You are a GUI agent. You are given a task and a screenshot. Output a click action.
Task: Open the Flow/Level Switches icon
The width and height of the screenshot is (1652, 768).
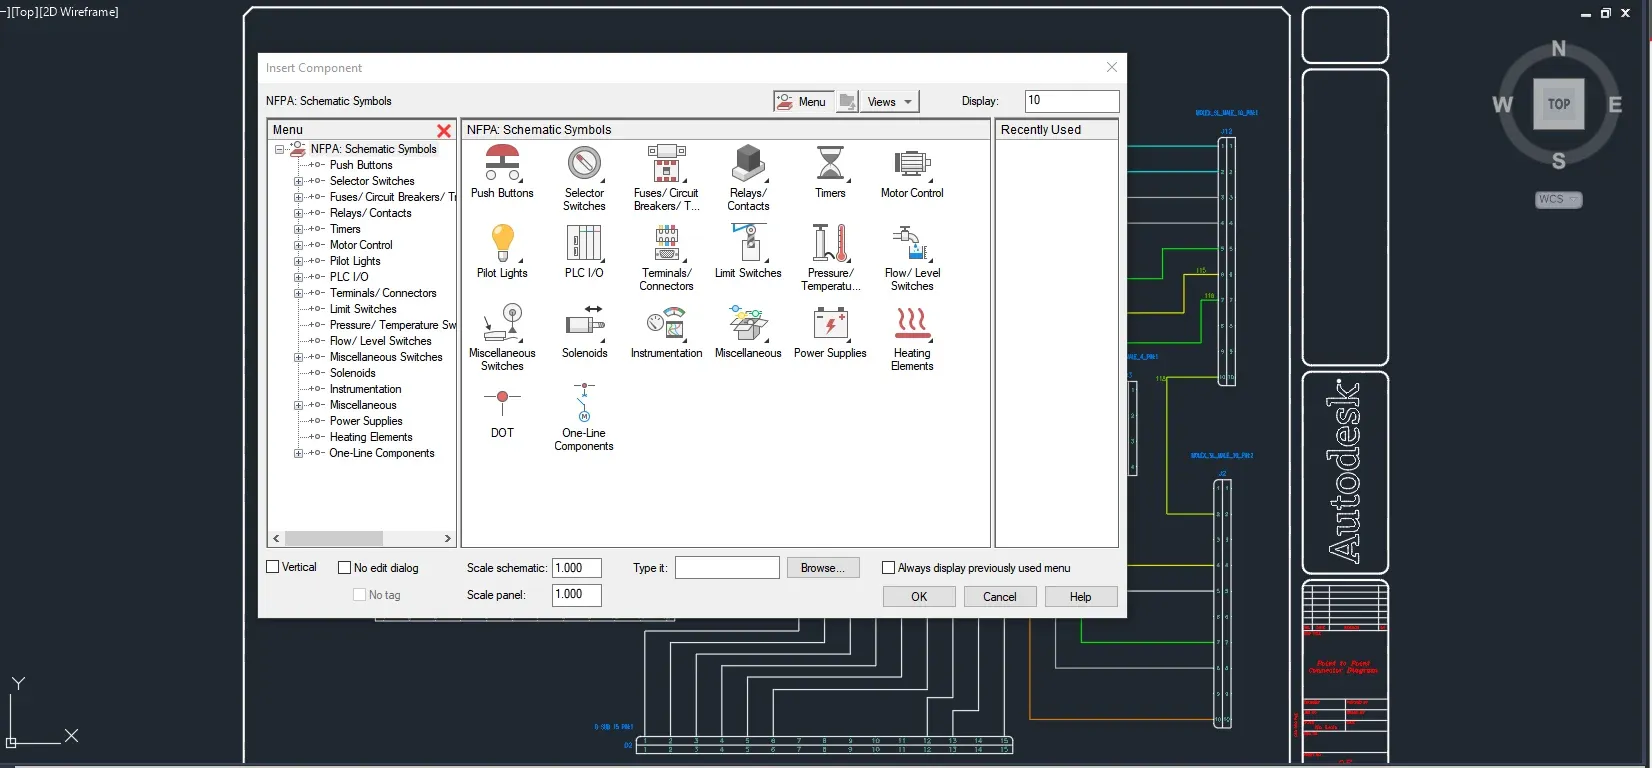click(912, 243)
